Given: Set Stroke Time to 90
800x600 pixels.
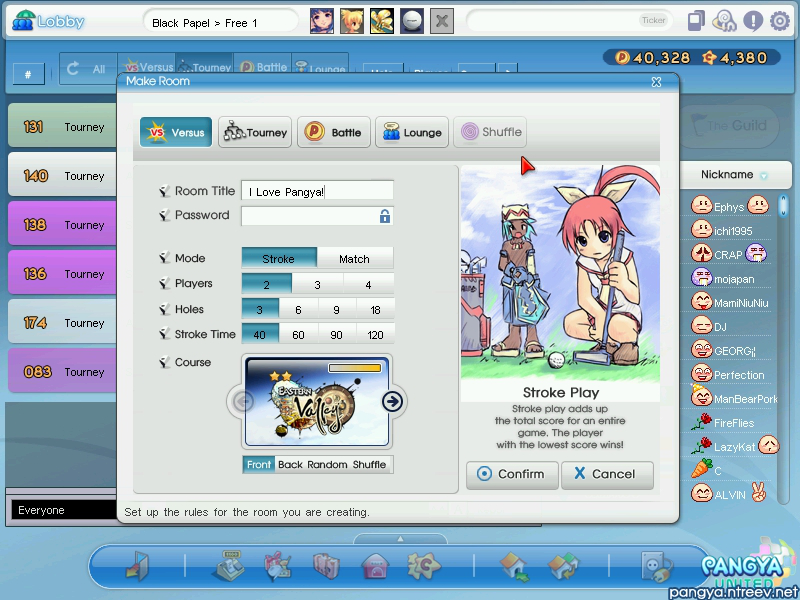Looking at the screenshot, I should pyautogui.click(x=337, y=334).
